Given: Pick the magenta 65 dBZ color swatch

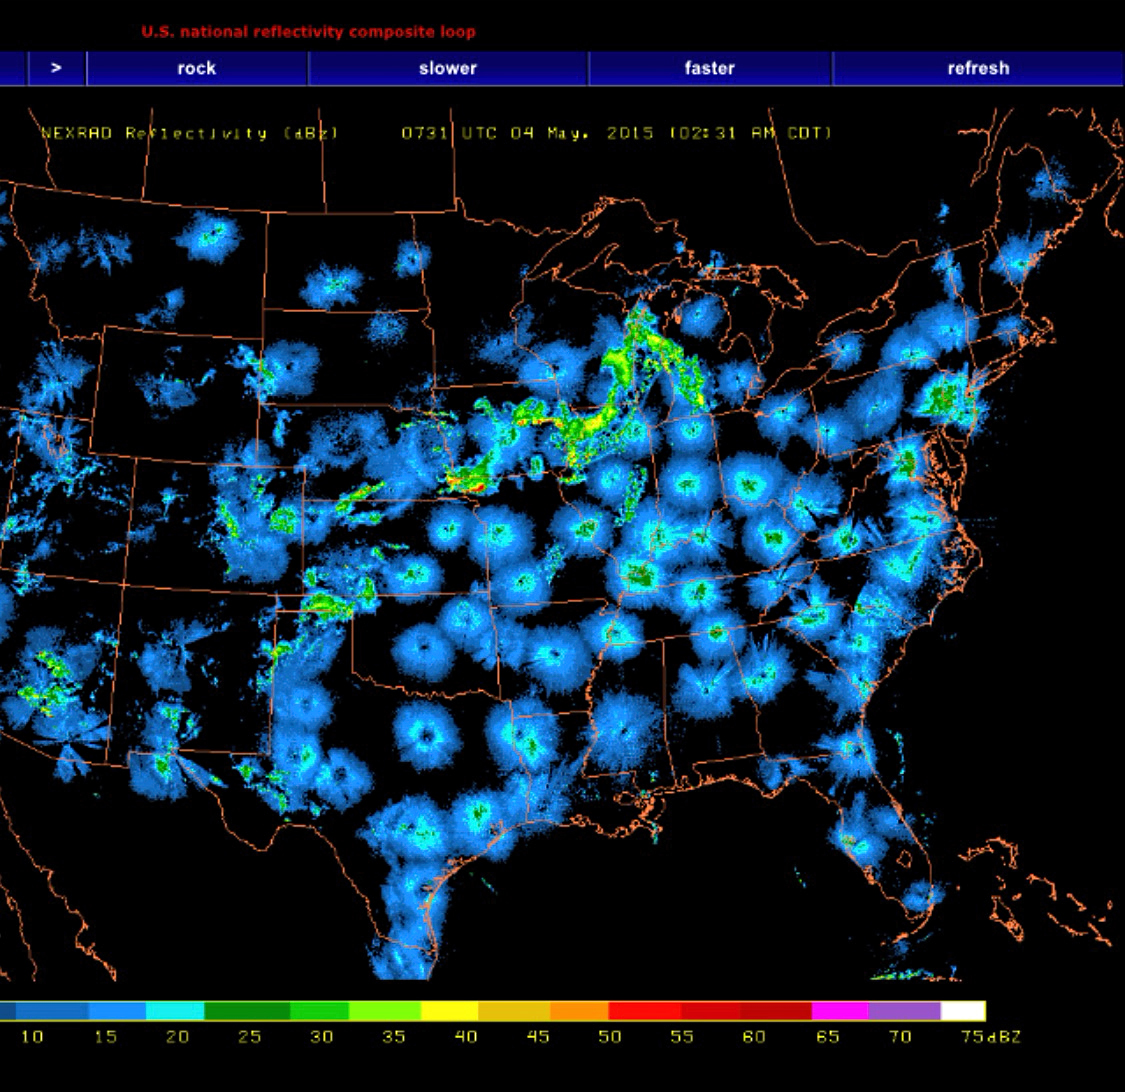Looking at the screenshot, I should [x=840, y=1010].
